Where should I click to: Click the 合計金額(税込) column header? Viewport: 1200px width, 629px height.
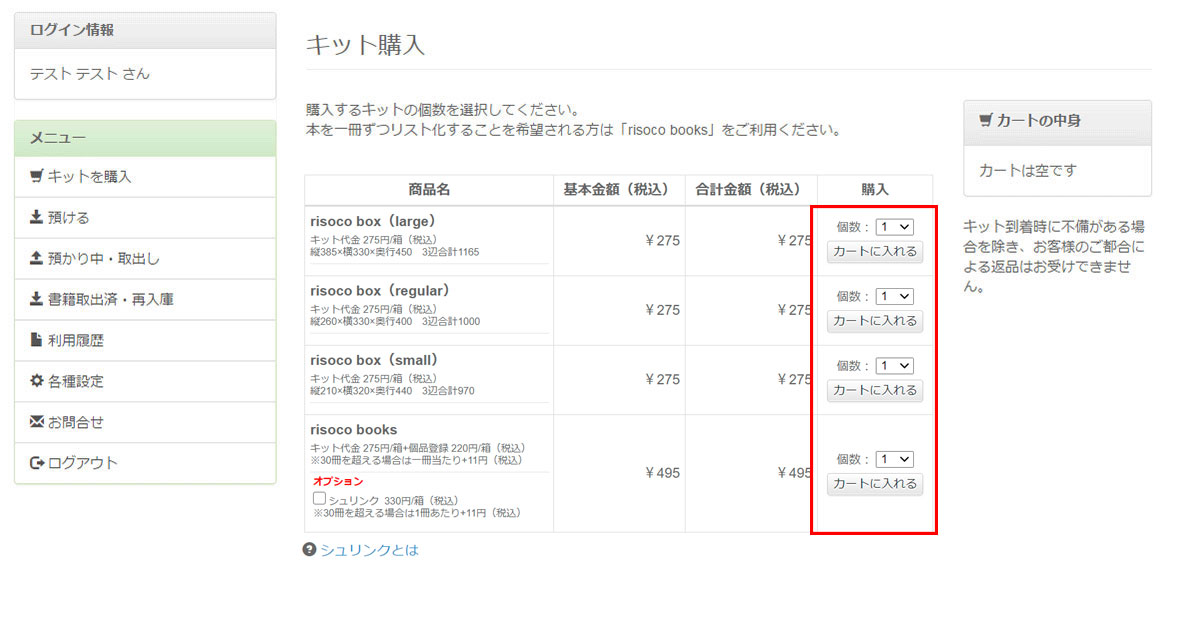(751, 190)
